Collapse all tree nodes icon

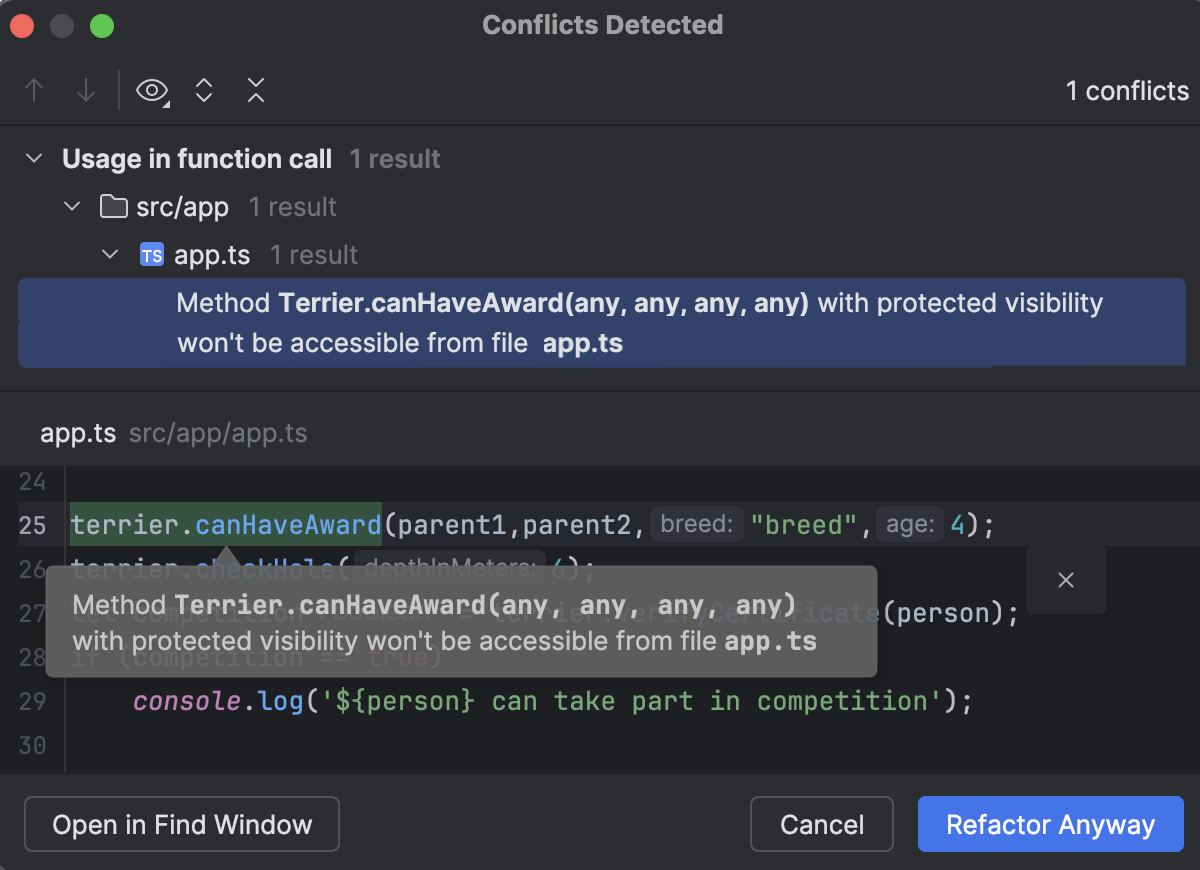click(256, 91)
